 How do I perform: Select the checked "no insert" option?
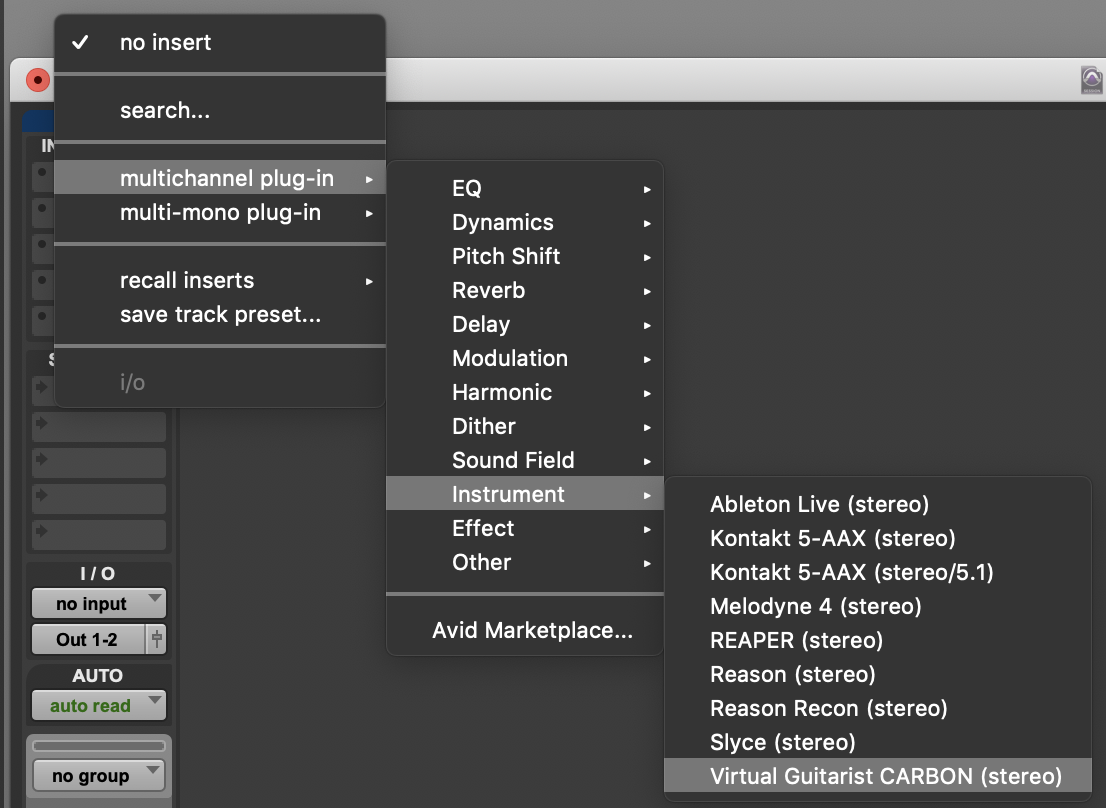coord(219,42)
